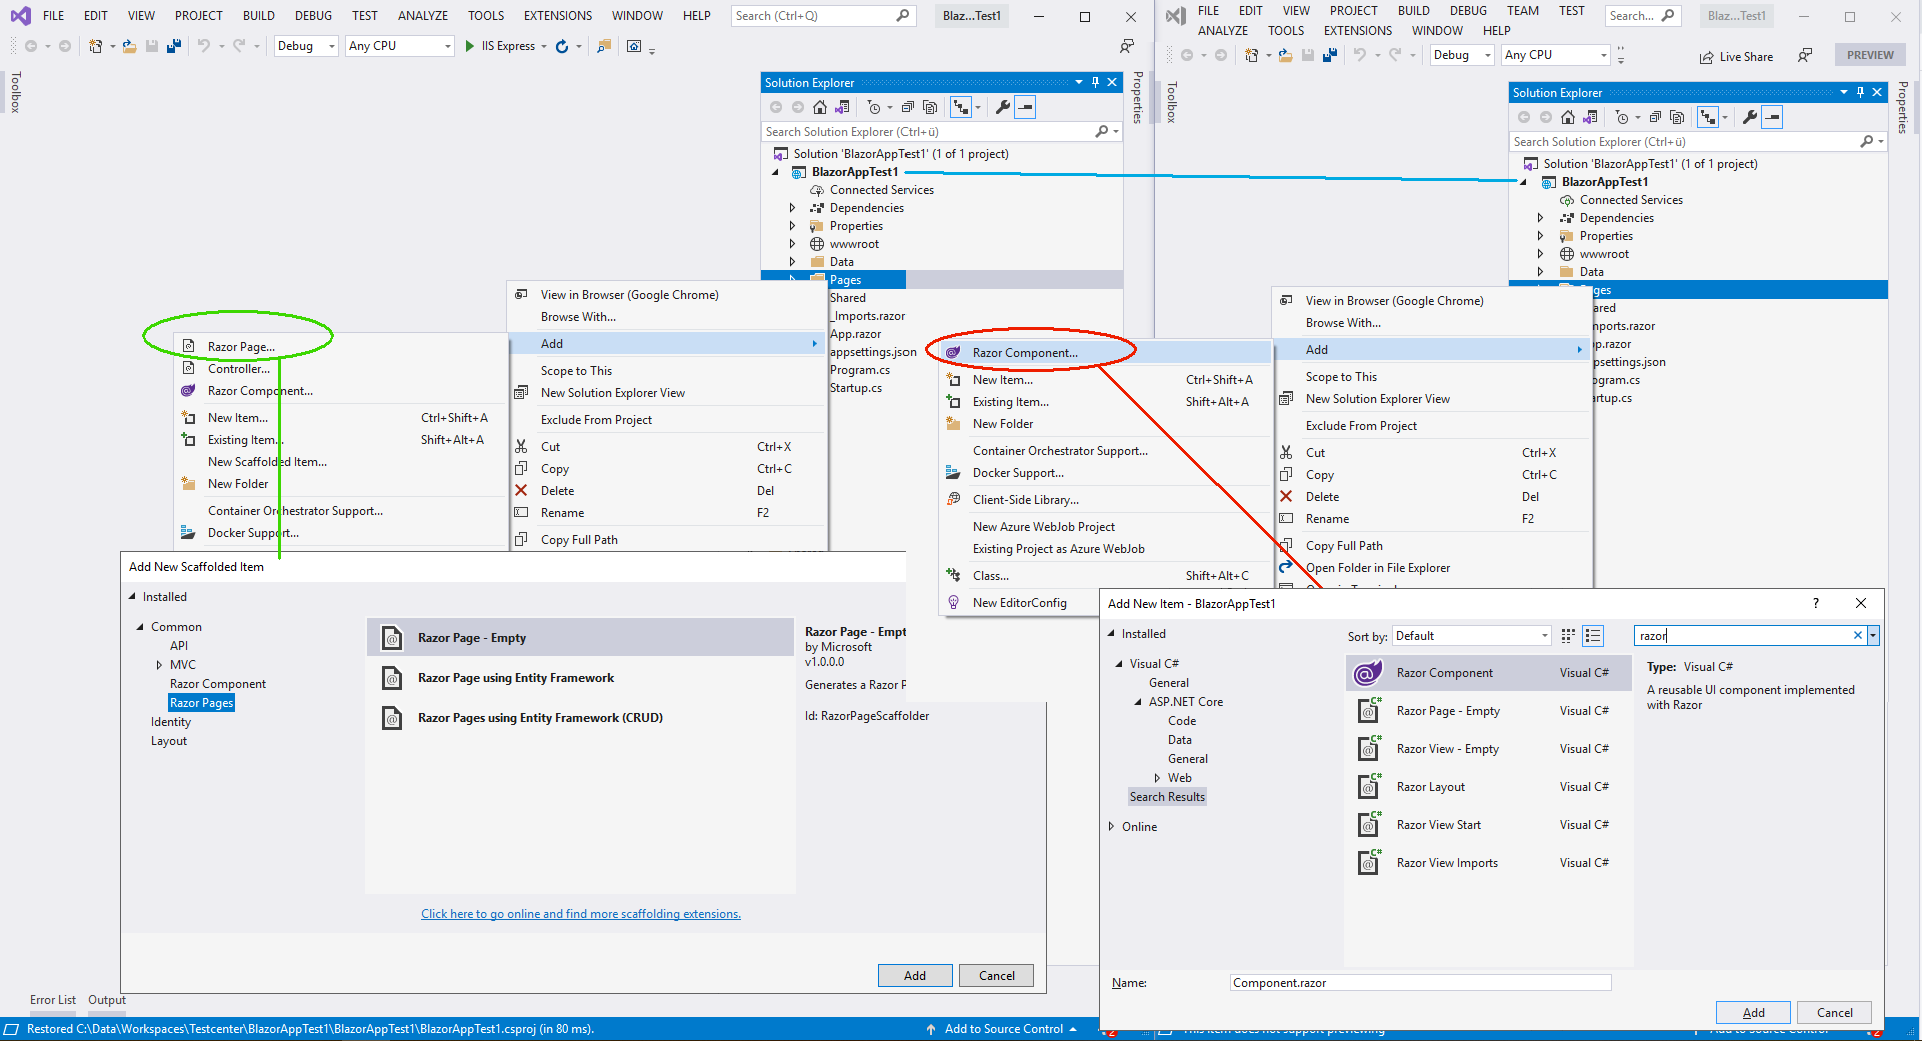Collapse ASP.NET Core node in Add New Item
Image resolution: width=1922 pixels, height=1041 pixels.
click(x=1138, y=702)
